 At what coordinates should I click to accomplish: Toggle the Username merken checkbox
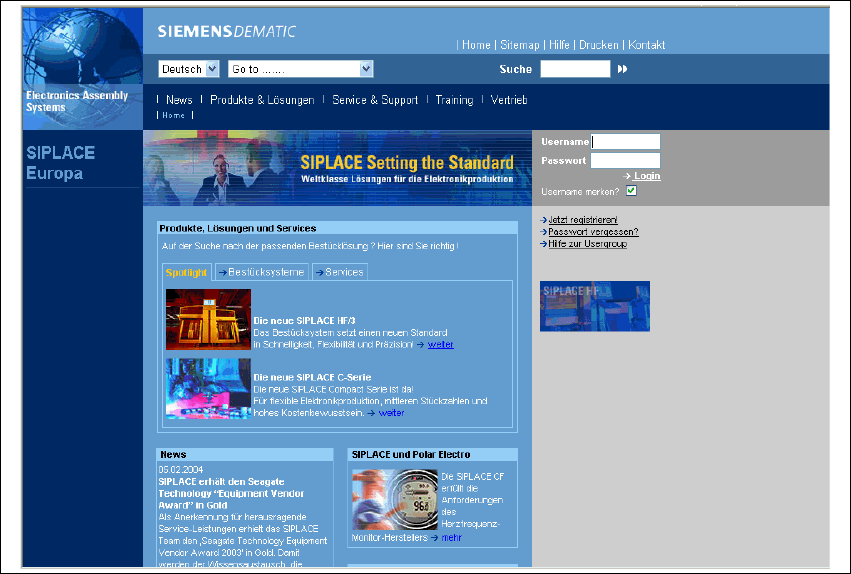tap(631, 190)
